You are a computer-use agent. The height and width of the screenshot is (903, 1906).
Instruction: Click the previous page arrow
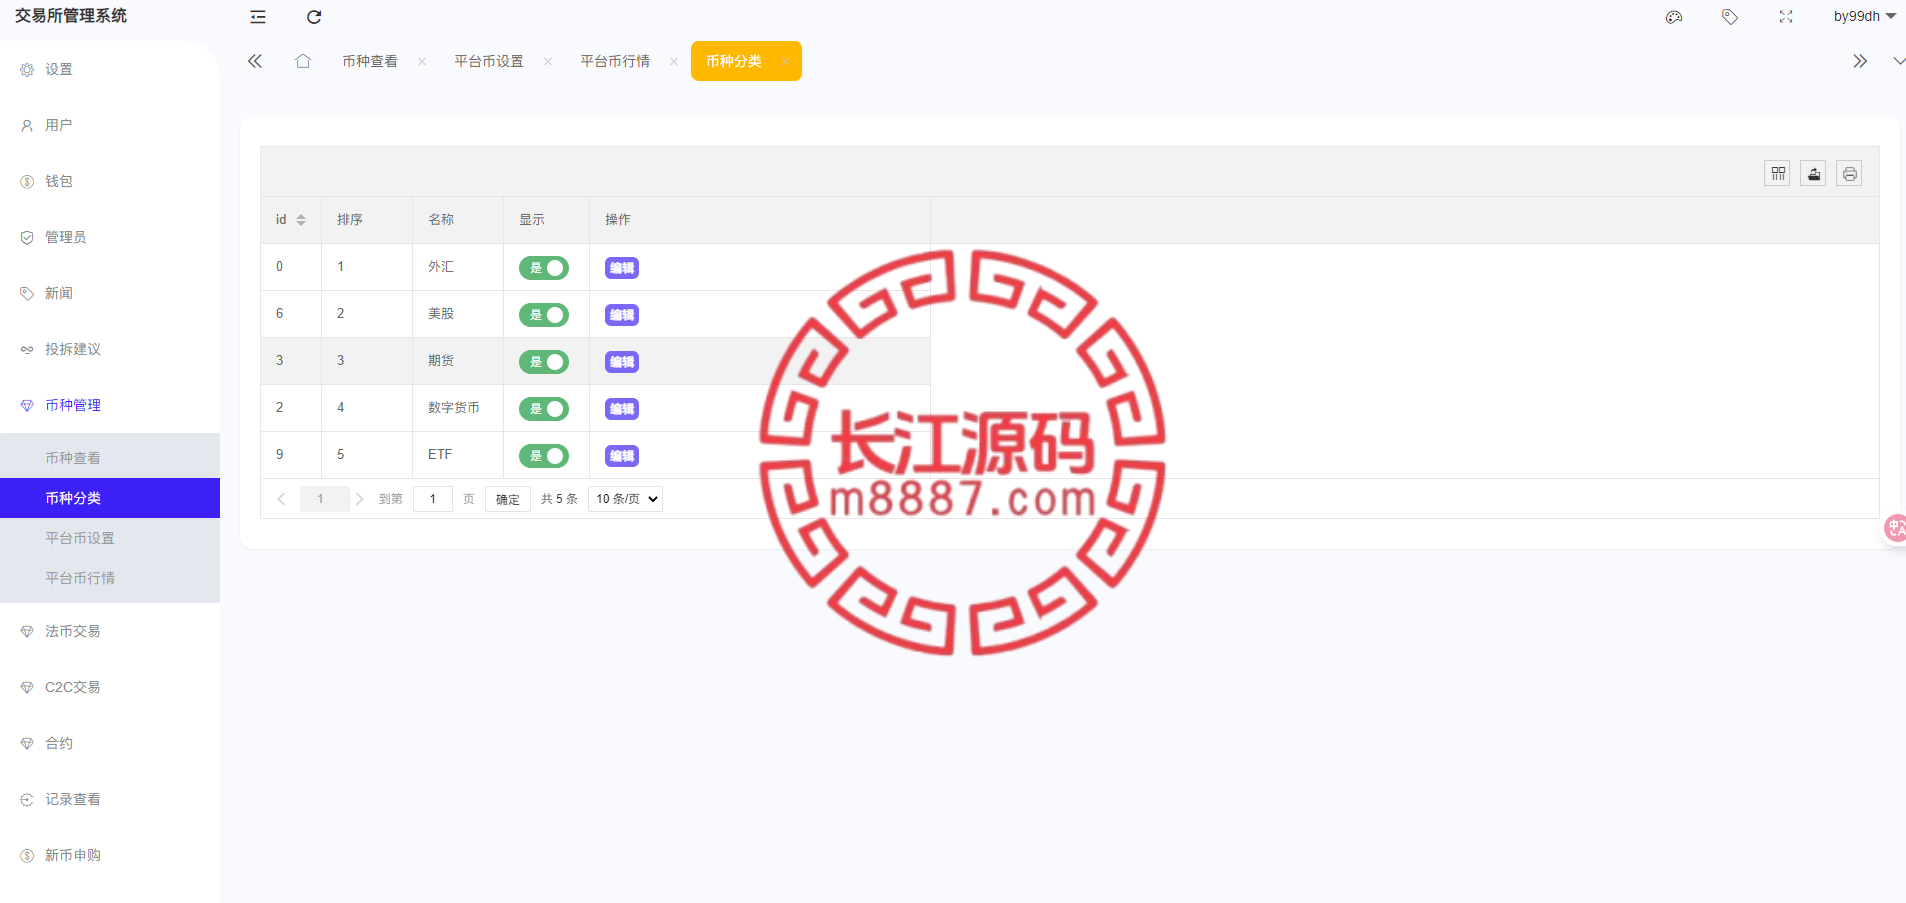point(281,499)
